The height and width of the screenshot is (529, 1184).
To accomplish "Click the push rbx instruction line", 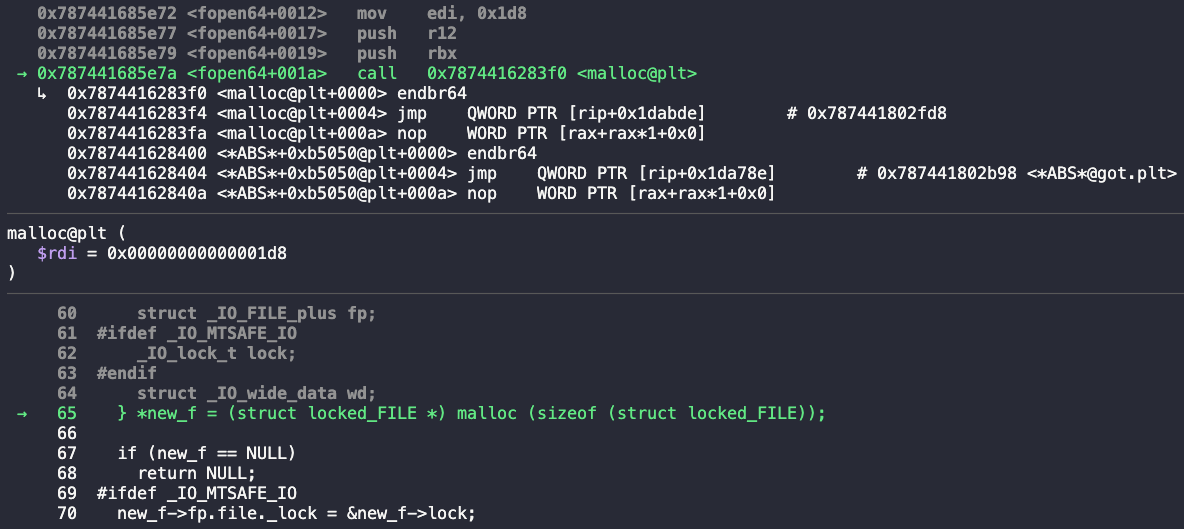I will pyautogui.click(x=246, y=54).
